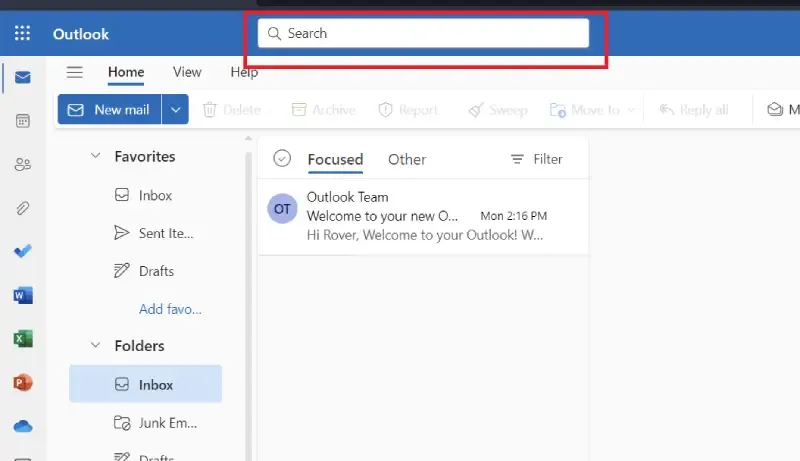This screenshot has height=461, width=800.
Task: Open Sent Items under Favorites
Action: [145, 233]
